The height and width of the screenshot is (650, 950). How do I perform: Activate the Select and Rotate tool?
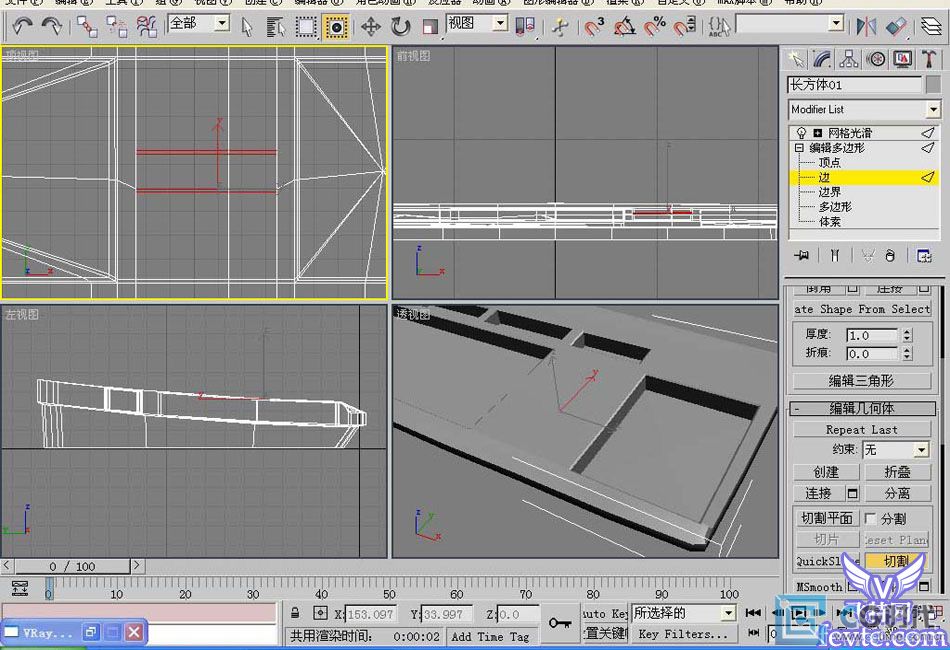[x=400, y=27]
